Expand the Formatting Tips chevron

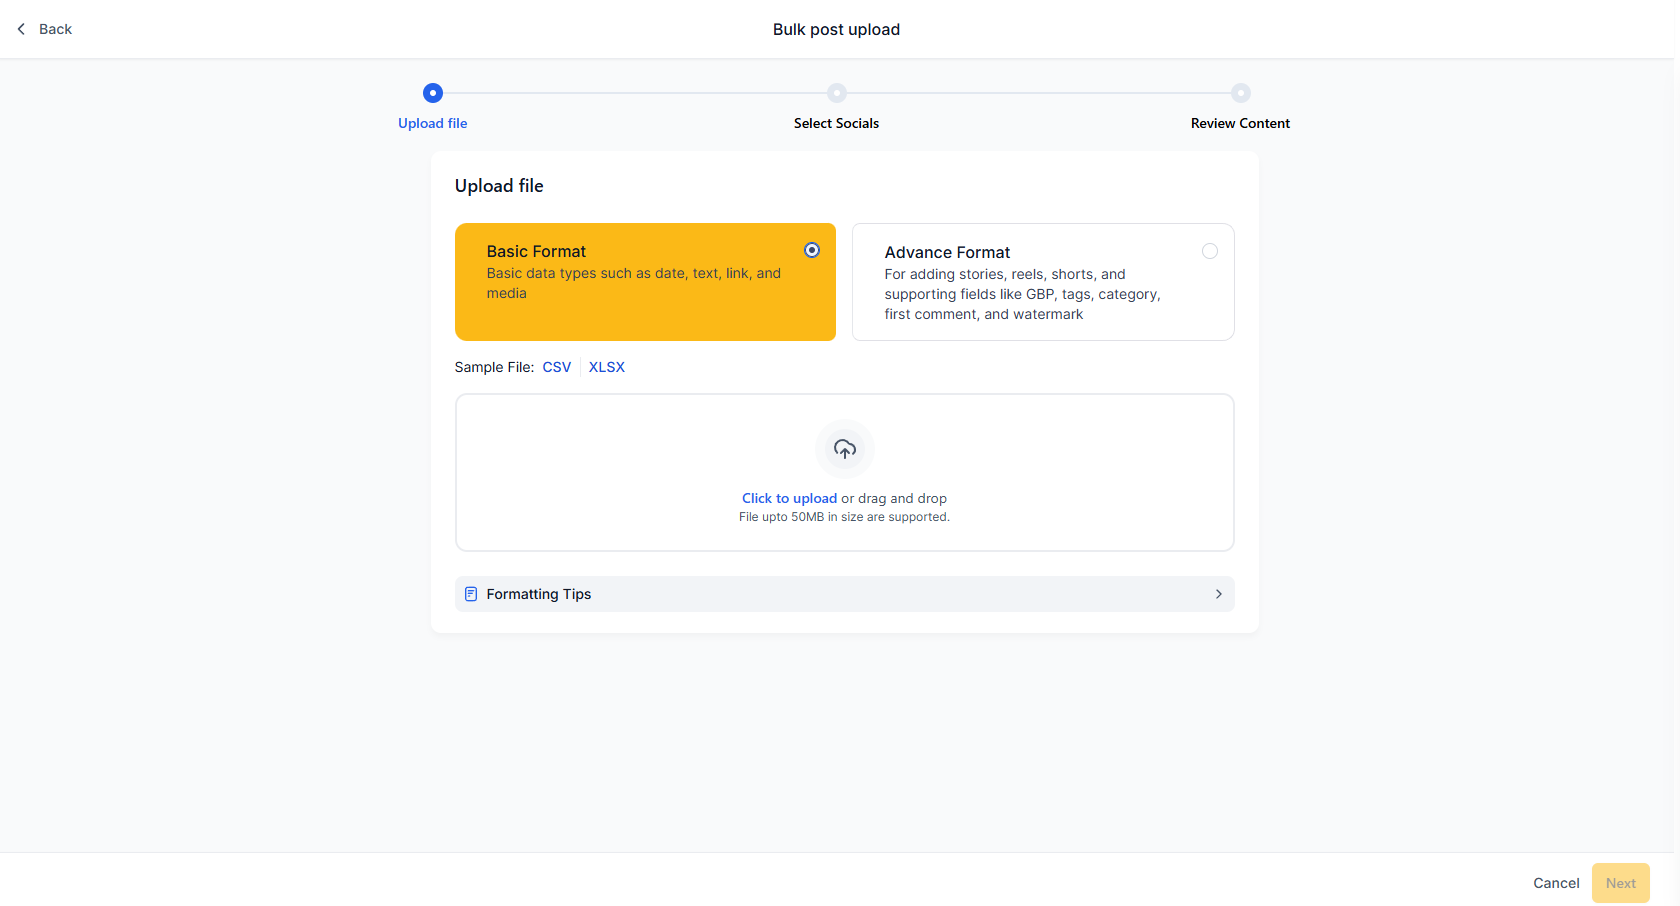(1218, 594)
